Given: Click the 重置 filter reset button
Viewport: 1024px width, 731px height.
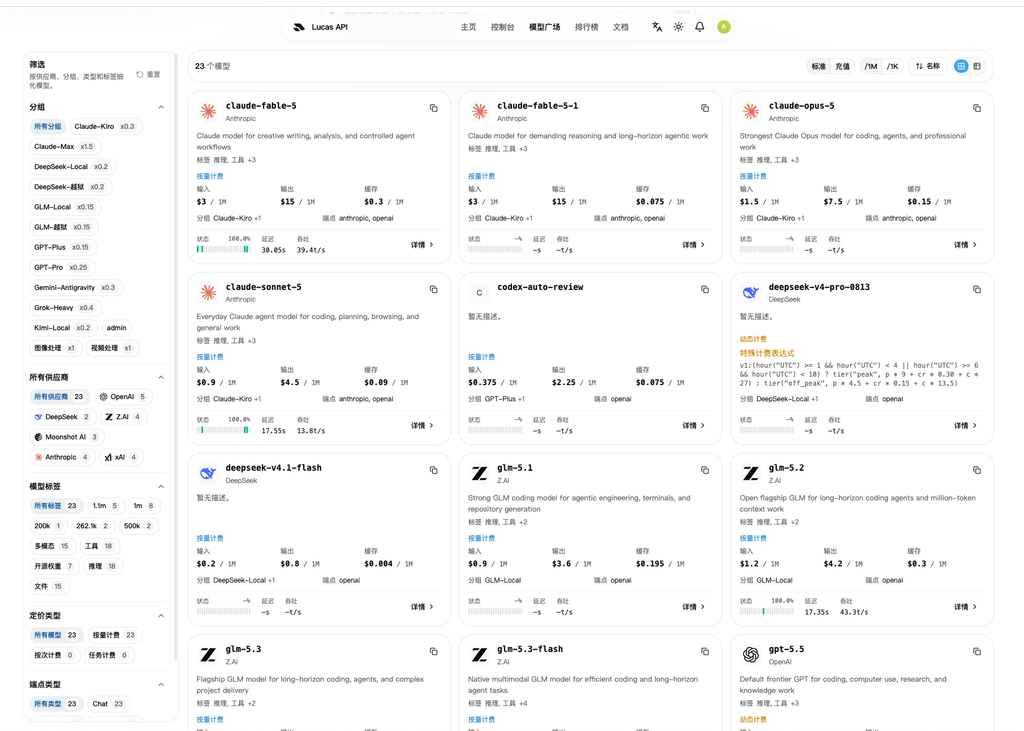Looking at the screenshot, I should point(148,74).
